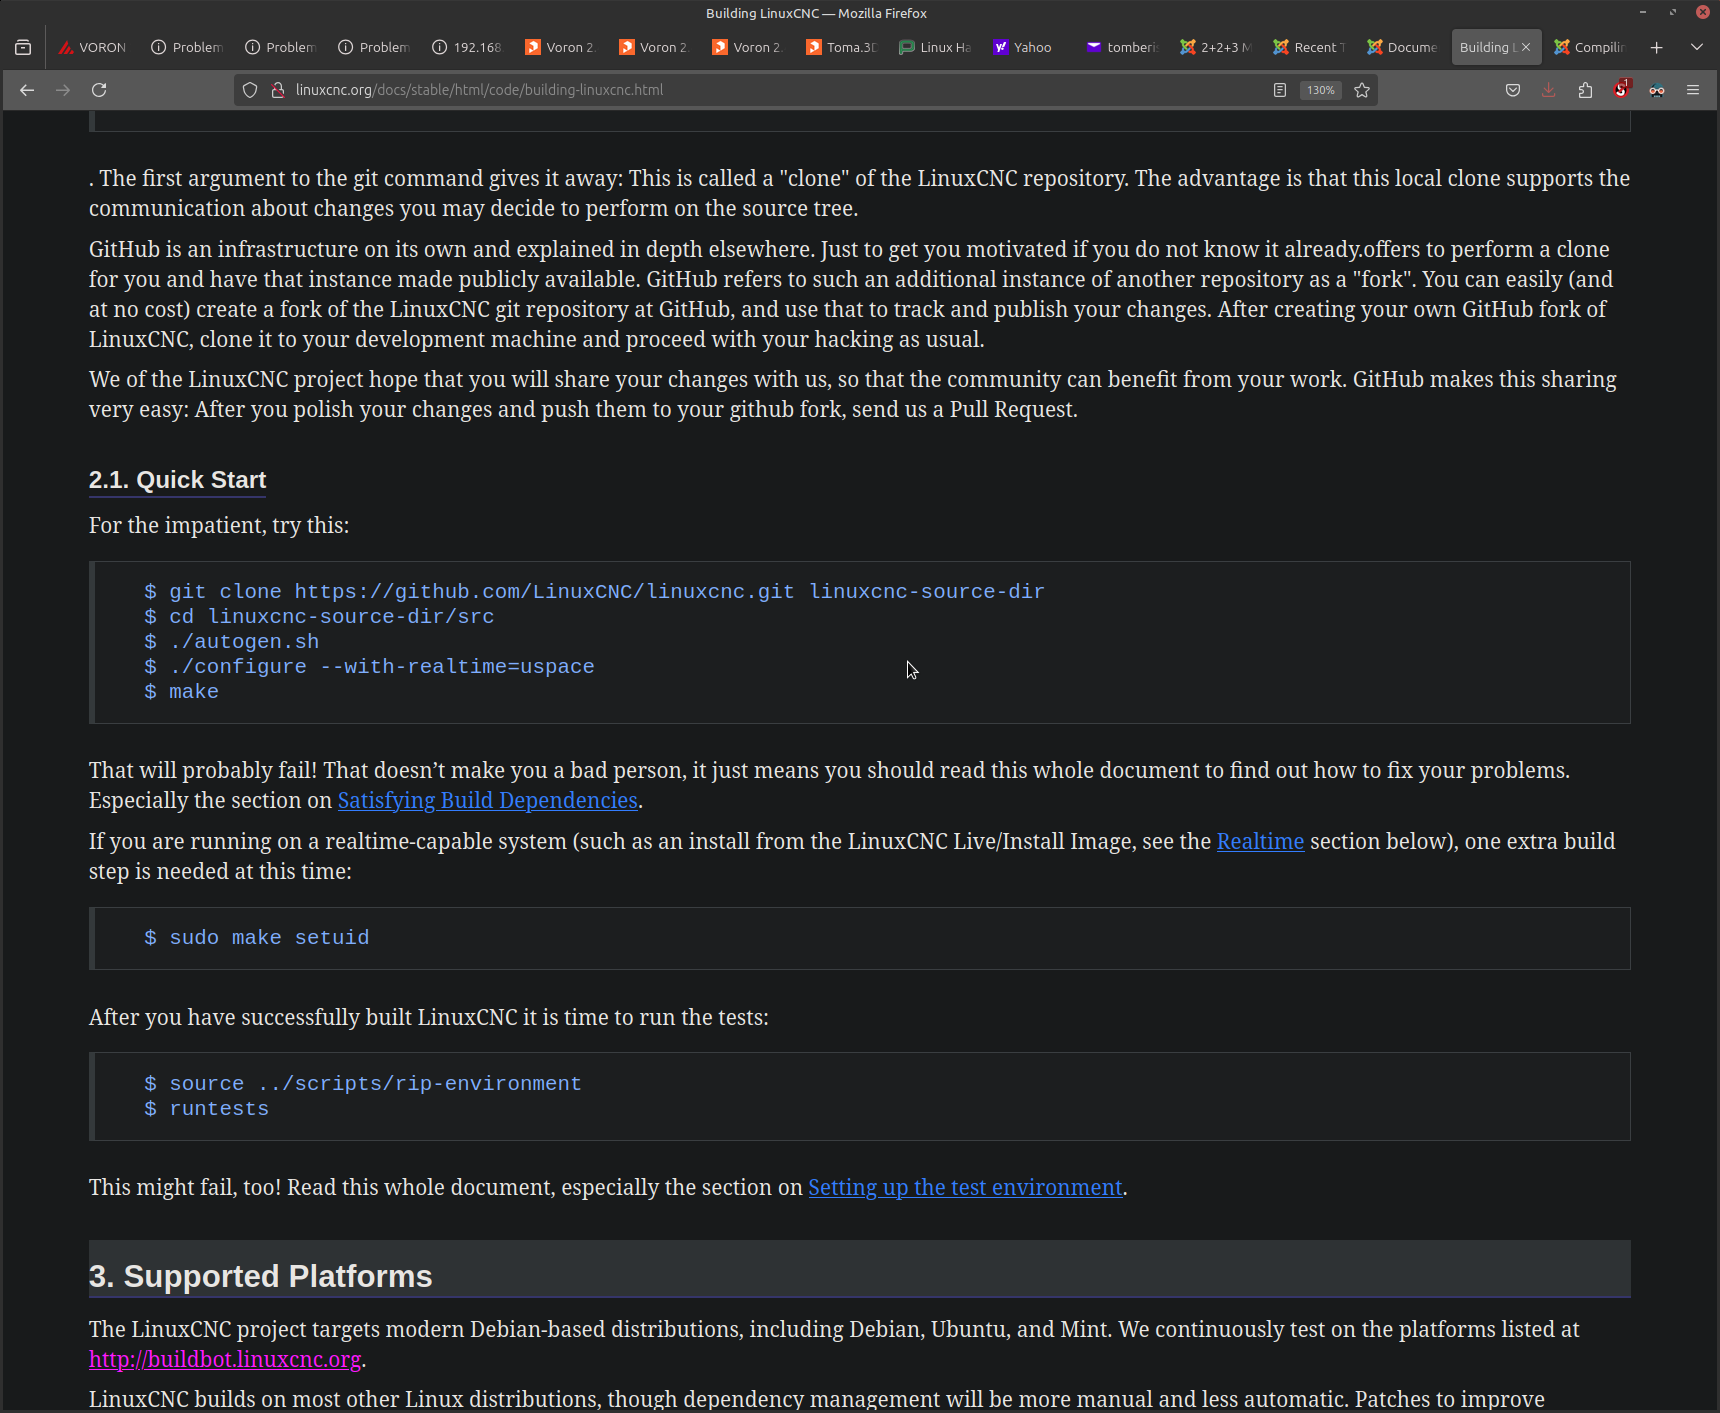Open the red-badged extension icon

[1621, 90]
